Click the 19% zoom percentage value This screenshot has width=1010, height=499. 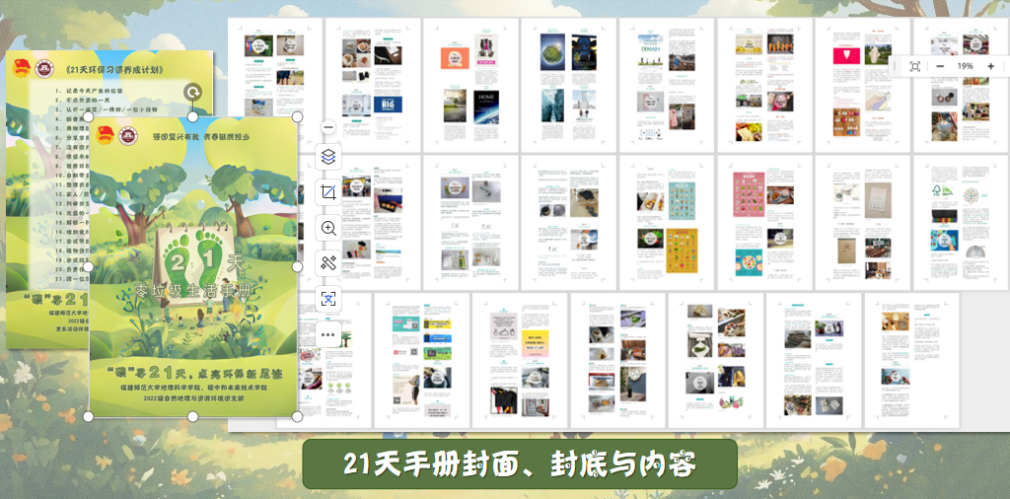965,66
